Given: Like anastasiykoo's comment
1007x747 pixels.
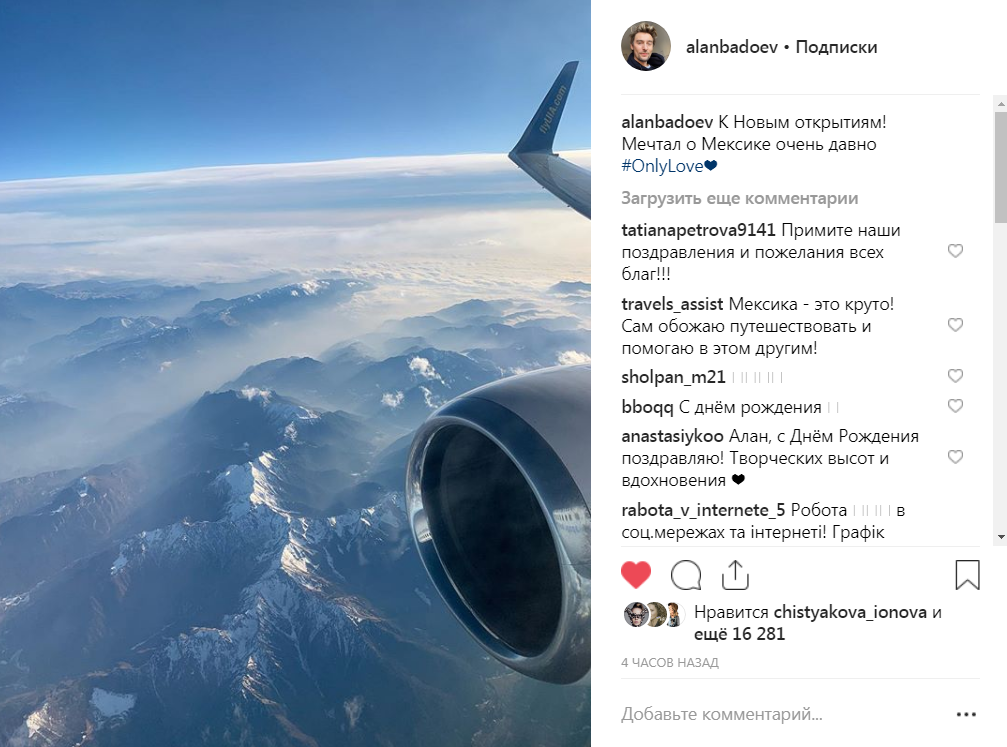Looking at the screenshot, I should pos(955,457).
